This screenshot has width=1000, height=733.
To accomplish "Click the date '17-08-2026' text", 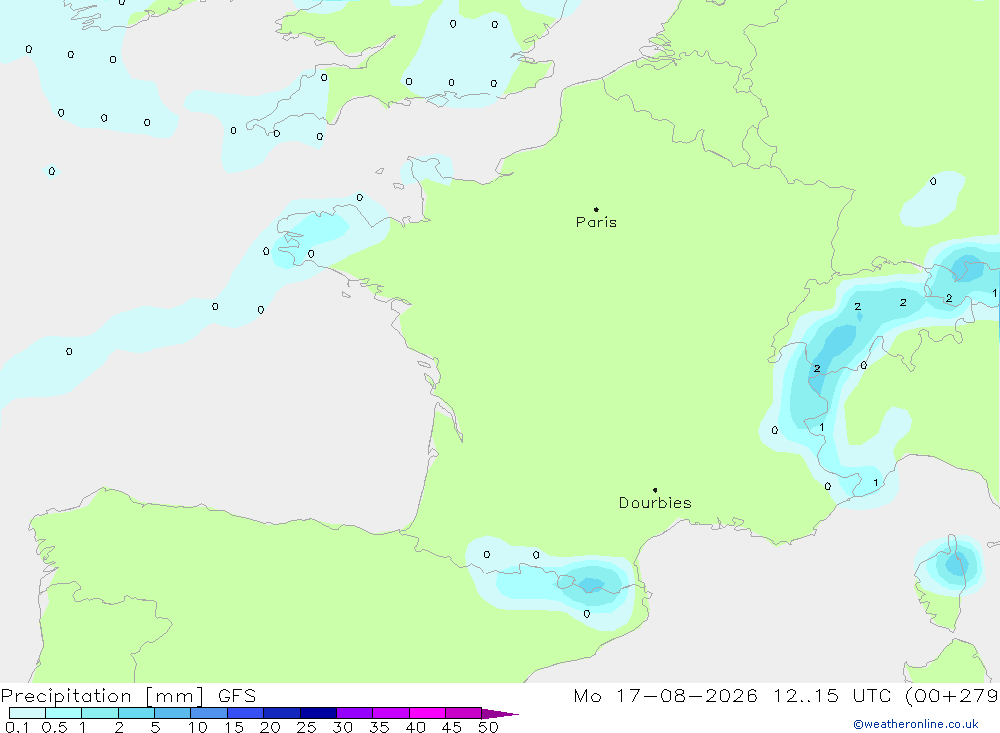I will pyautogui.click(x=687, y=696).
